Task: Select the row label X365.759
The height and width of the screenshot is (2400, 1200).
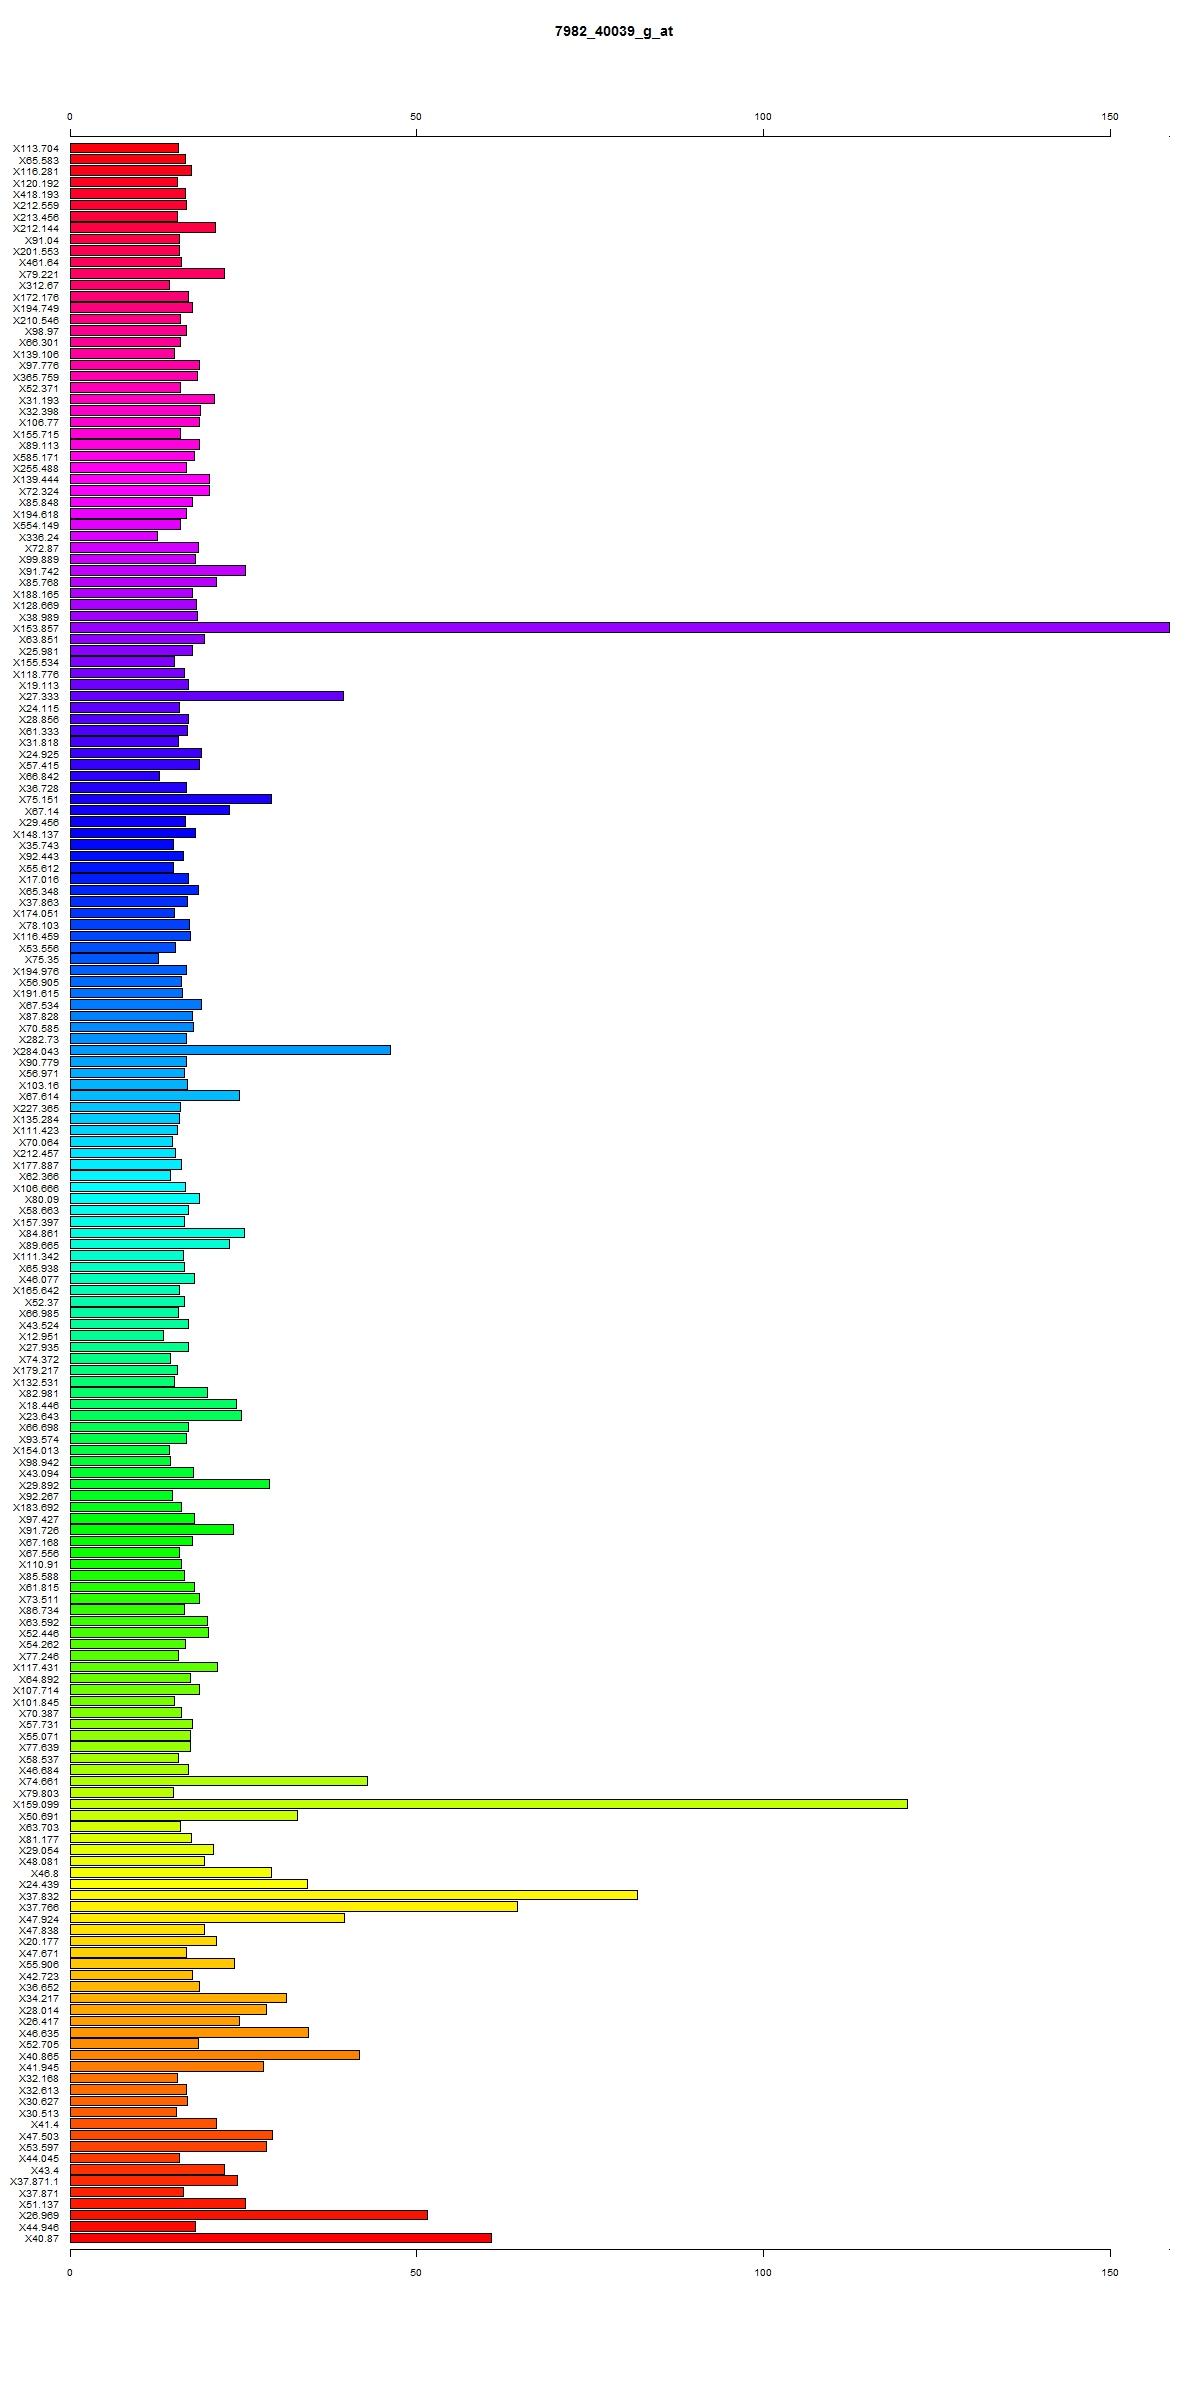Action: [x=36, y=377]
